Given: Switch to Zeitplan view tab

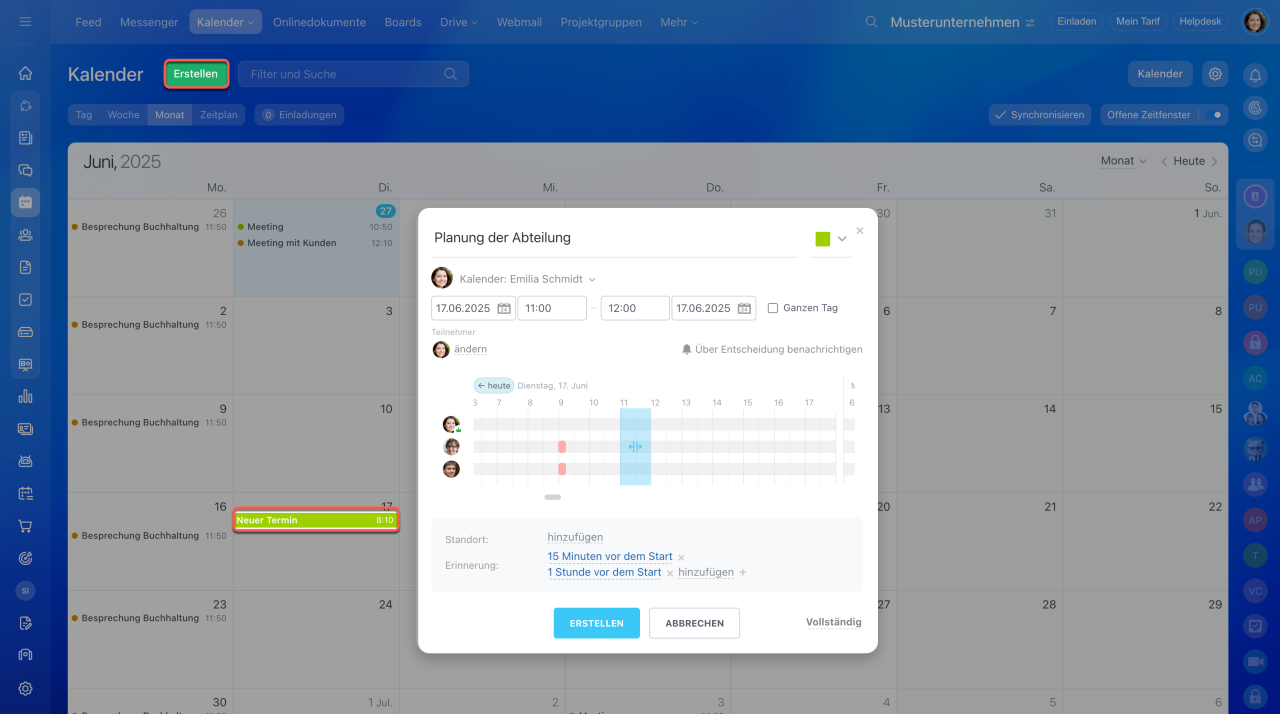Looking at the screenshot, I should coord(219,115).
